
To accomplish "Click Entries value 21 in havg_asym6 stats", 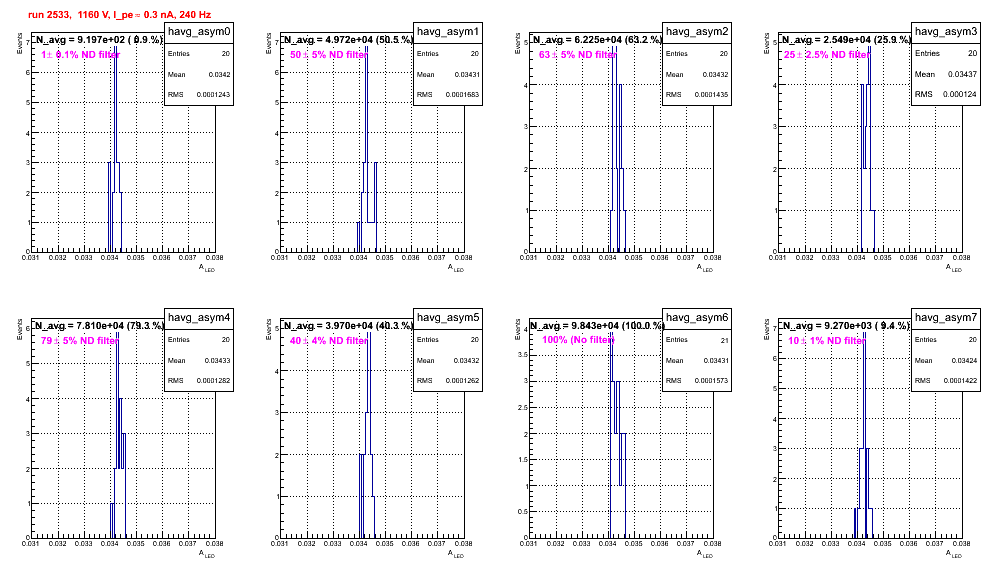I will [725, 341].
